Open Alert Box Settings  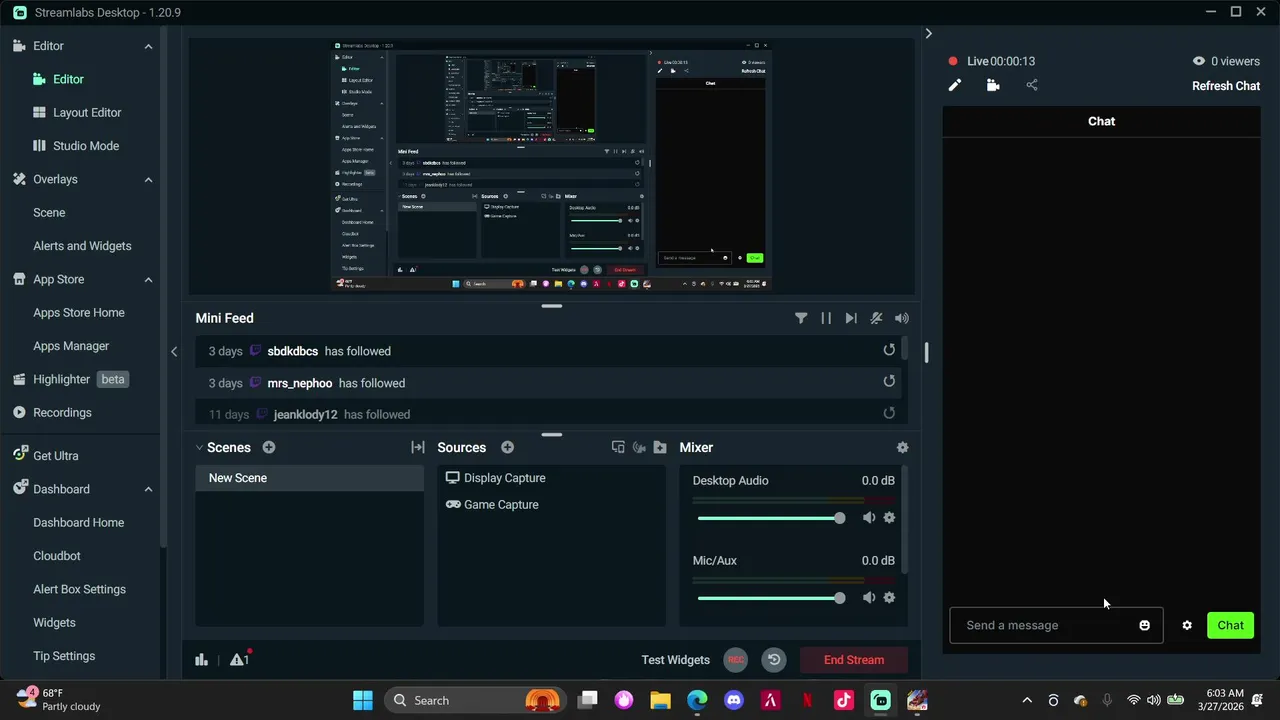coord(80,590)
